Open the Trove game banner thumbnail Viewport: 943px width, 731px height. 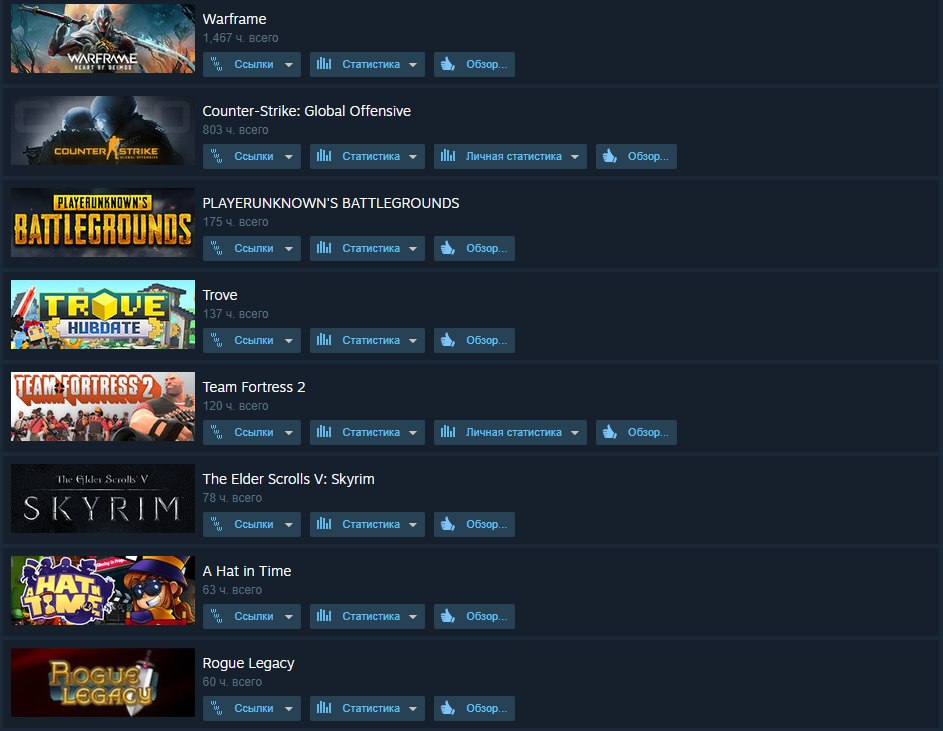tap(103, 314)
